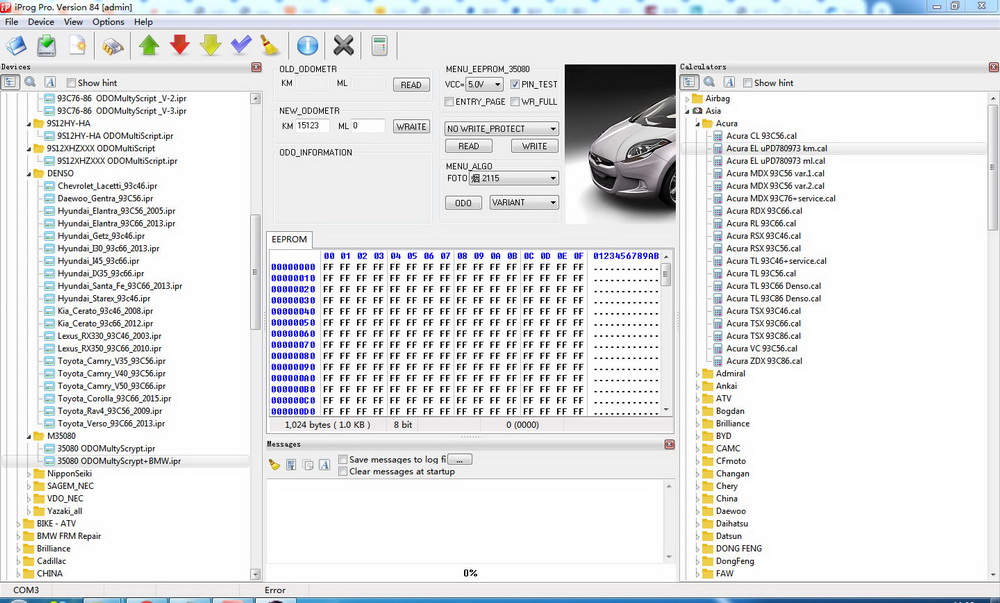Screen dimensions: 1000x603
Task: Click the WRAITE button in NEW_ODOMETR
Action: 411,126
